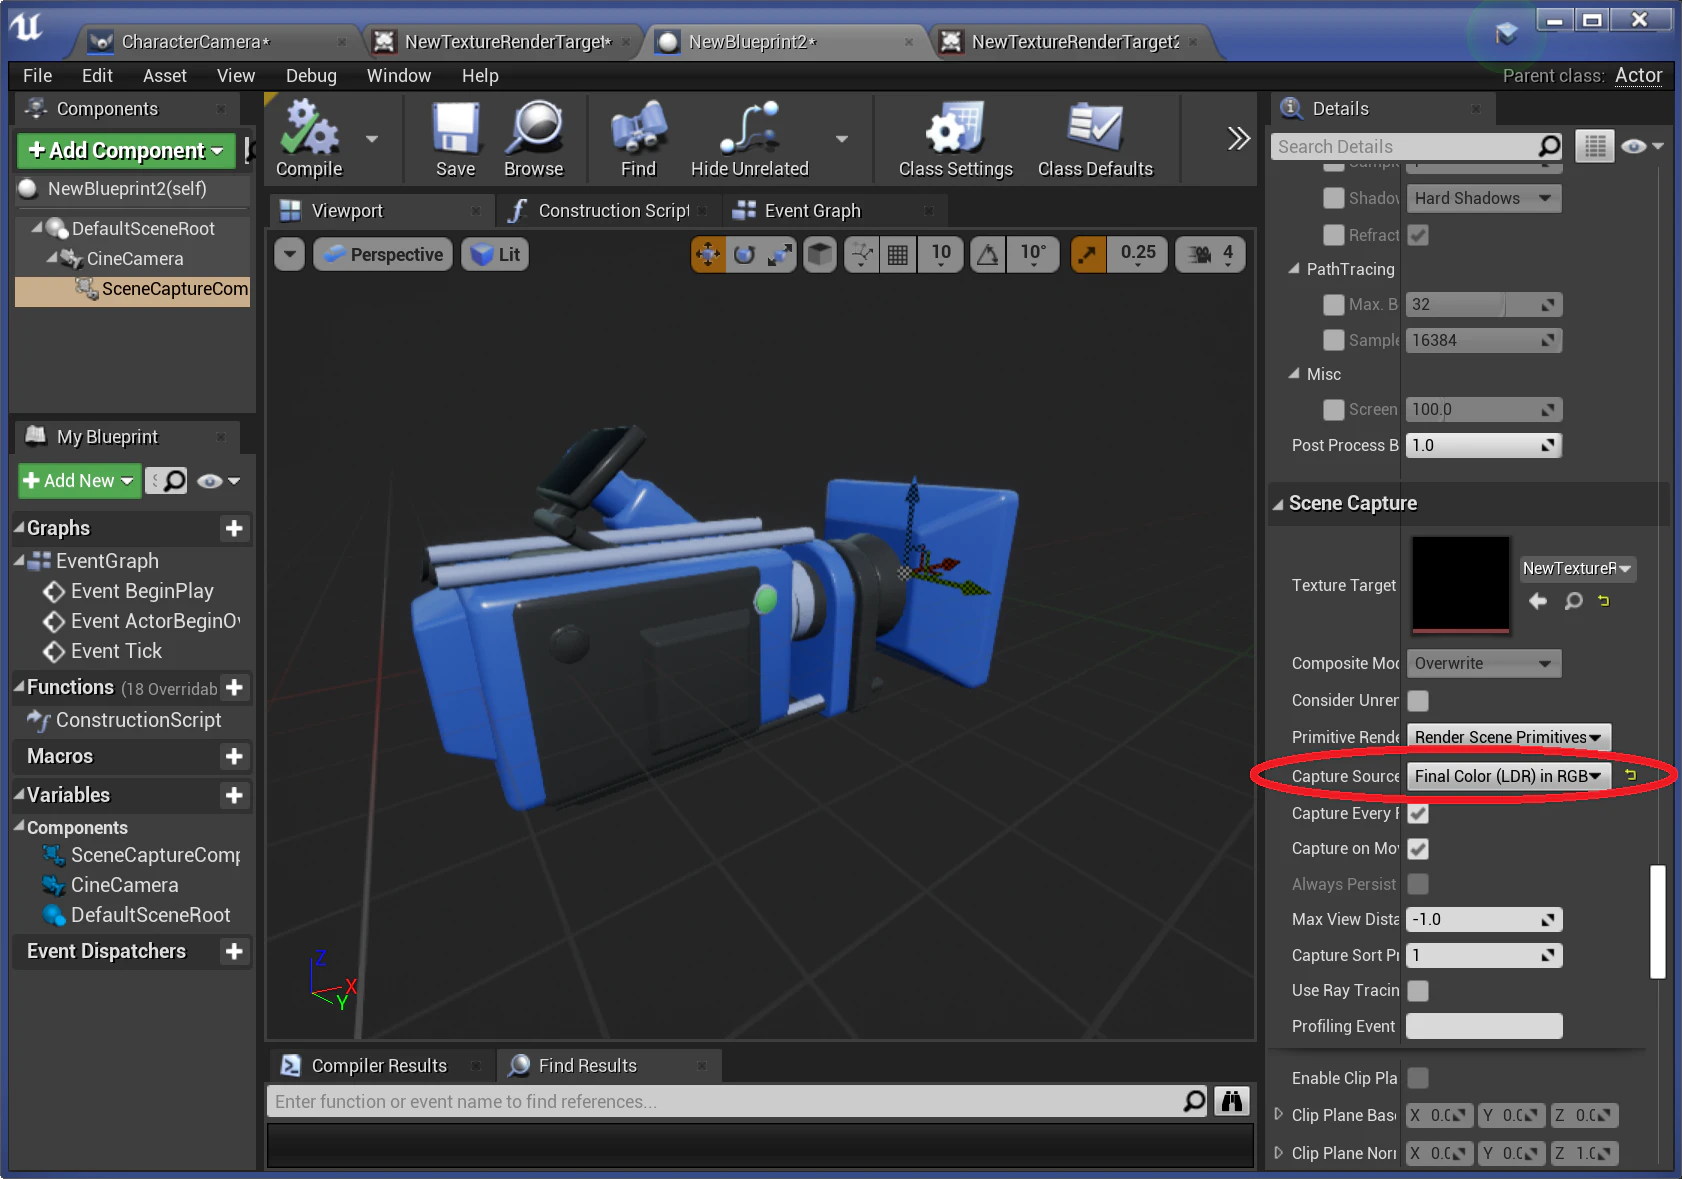This screenshot has width=1682, height=1179.
Task: Click Texture Target thumbnail
Action: 1460,584
